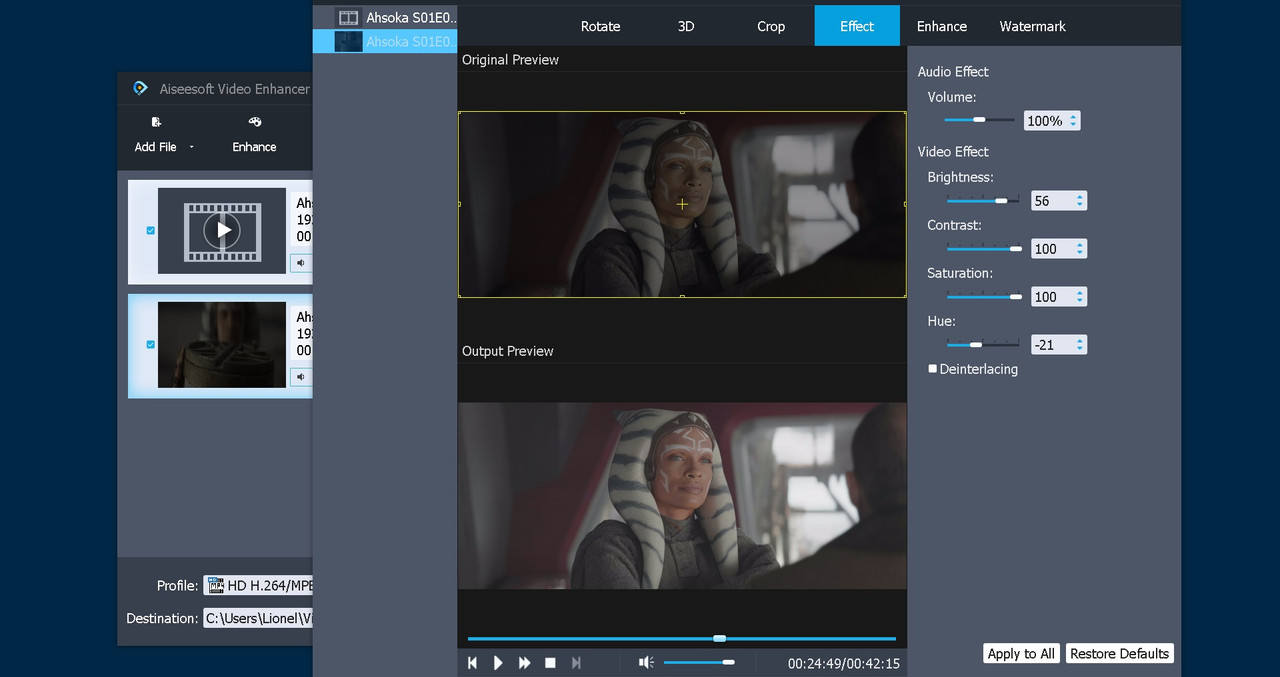Screen dimensions: 1280x677
Task: Click the Add File document icon
Action: pyautogui.click(x=156, y=122)
